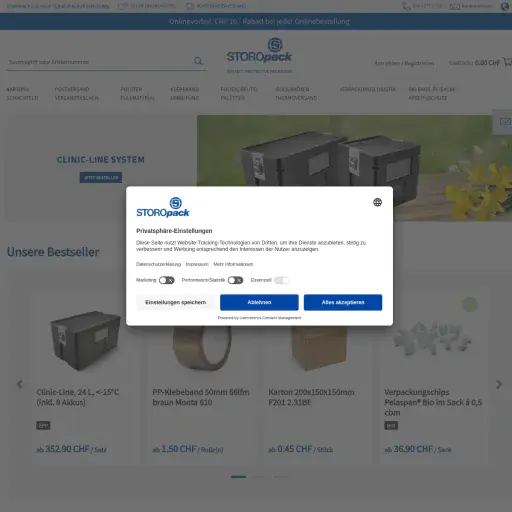Click the contact form envelope icon in the top bar

[455, 6]
